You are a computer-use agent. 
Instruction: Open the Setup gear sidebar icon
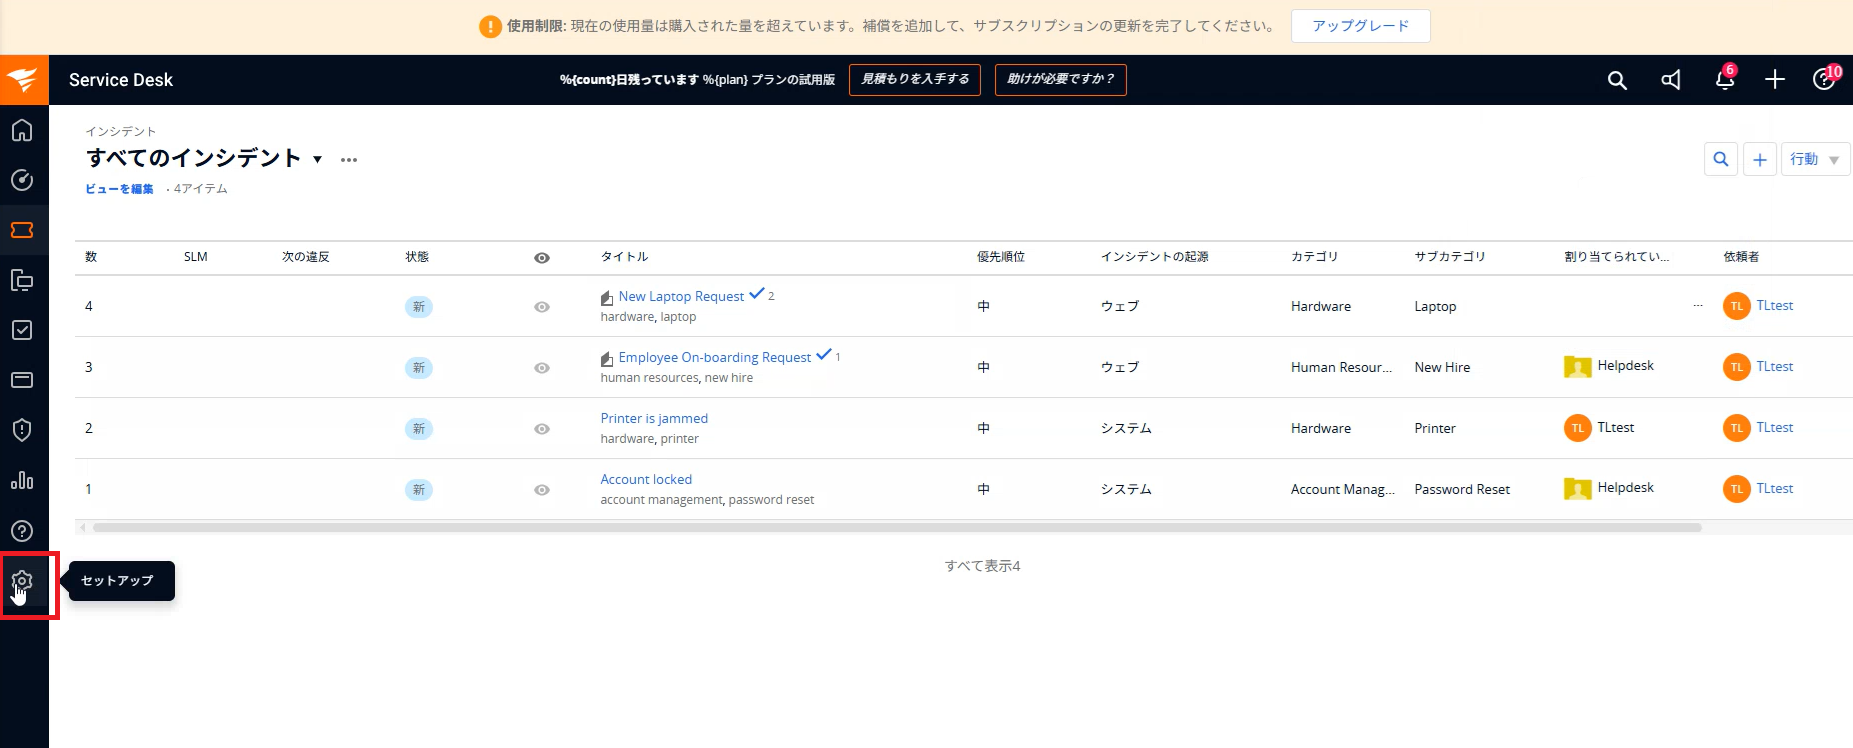click(22, 581)
